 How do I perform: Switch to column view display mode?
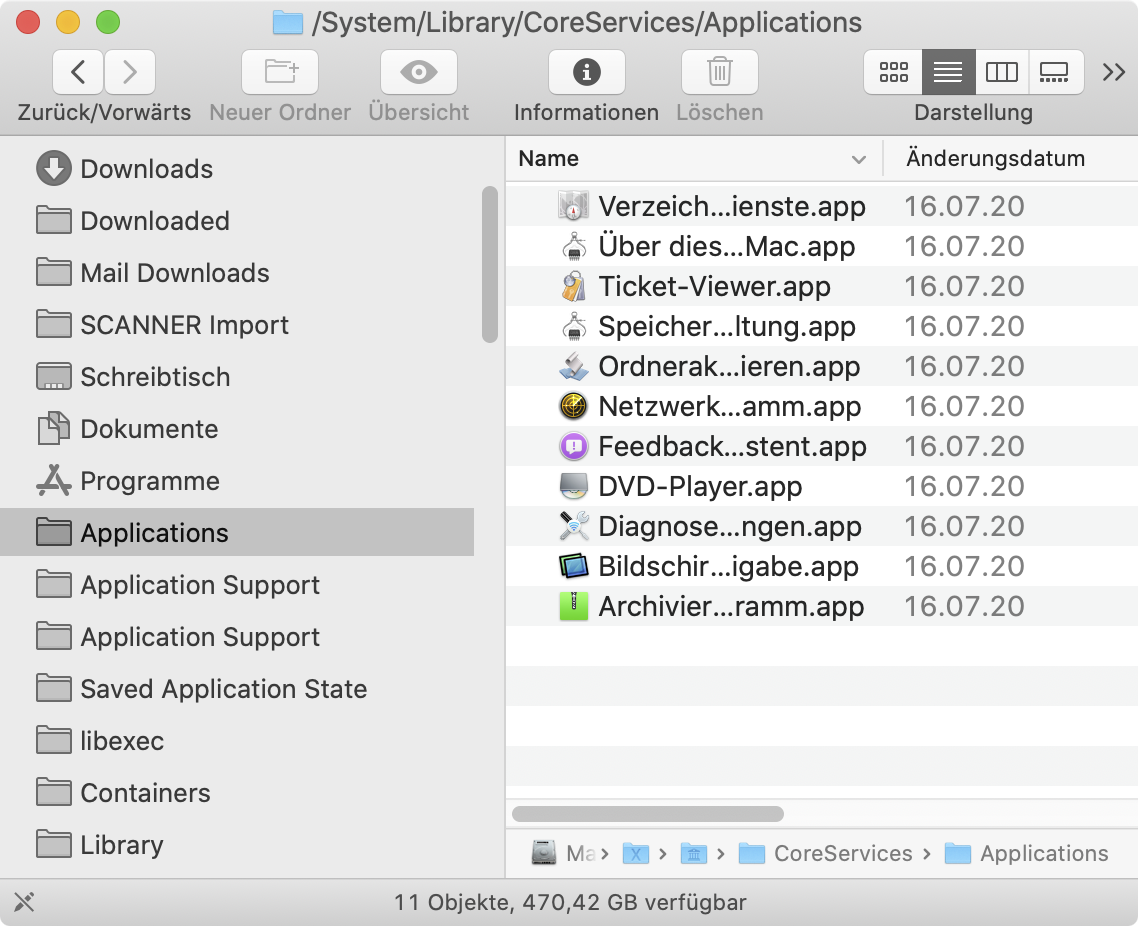[1001, 72]
